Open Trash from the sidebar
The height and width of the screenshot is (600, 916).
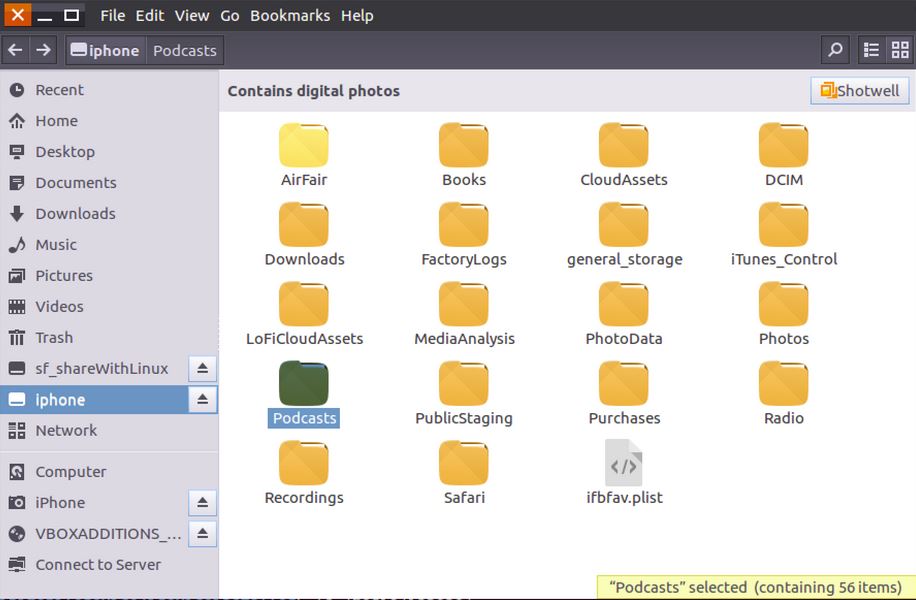[x=54, y=337]
